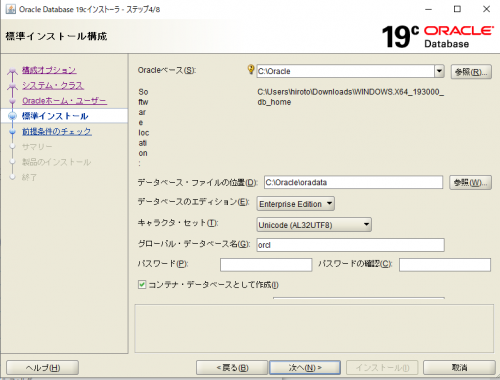500x380 pixels.
Task: Click the ヘルプ(H) help button
Action: coord(43,368)
